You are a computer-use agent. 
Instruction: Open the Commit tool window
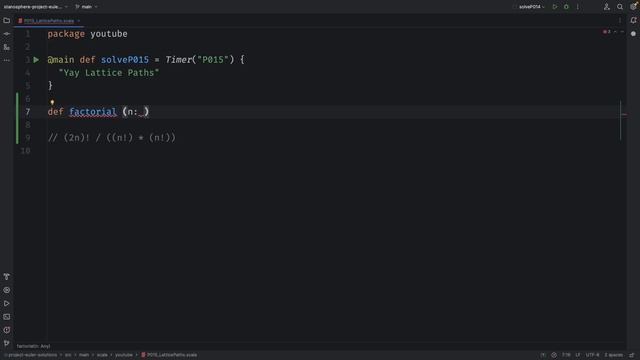coord(7,34)
